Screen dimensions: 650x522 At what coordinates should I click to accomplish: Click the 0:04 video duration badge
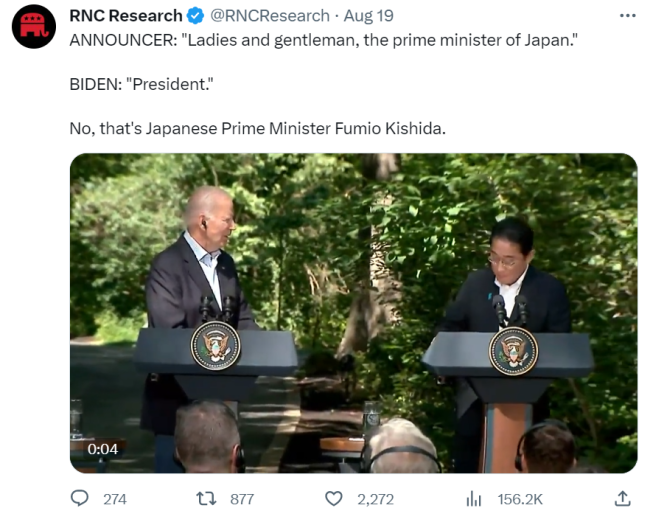(102, 449)
